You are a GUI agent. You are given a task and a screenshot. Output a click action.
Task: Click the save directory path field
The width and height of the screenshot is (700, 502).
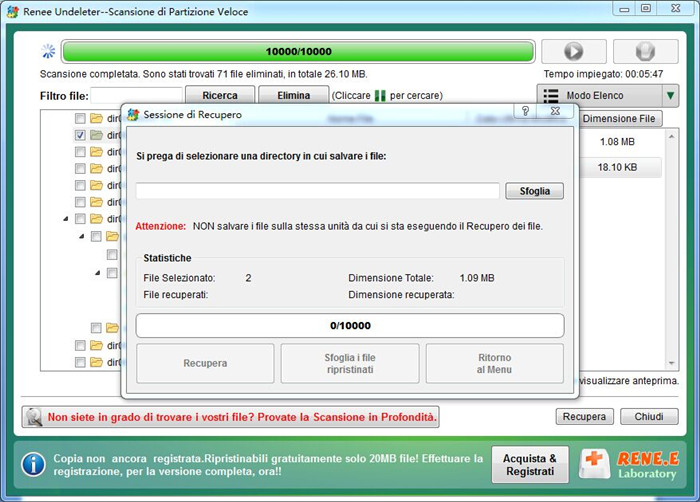click(x=317, y=191)
